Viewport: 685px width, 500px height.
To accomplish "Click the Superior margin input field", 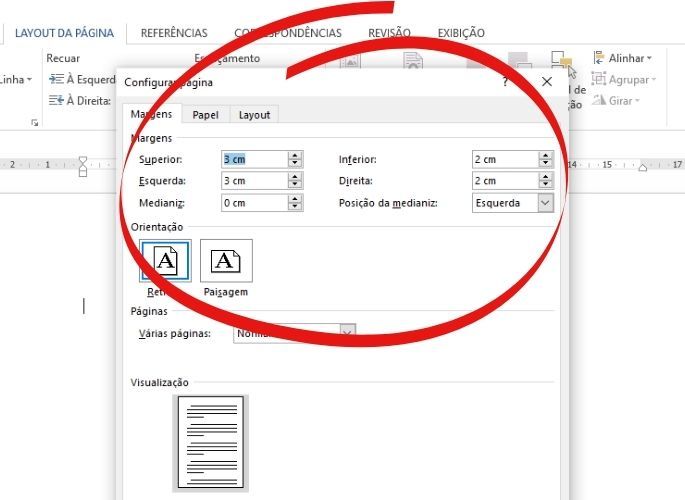I will (254, 159).
